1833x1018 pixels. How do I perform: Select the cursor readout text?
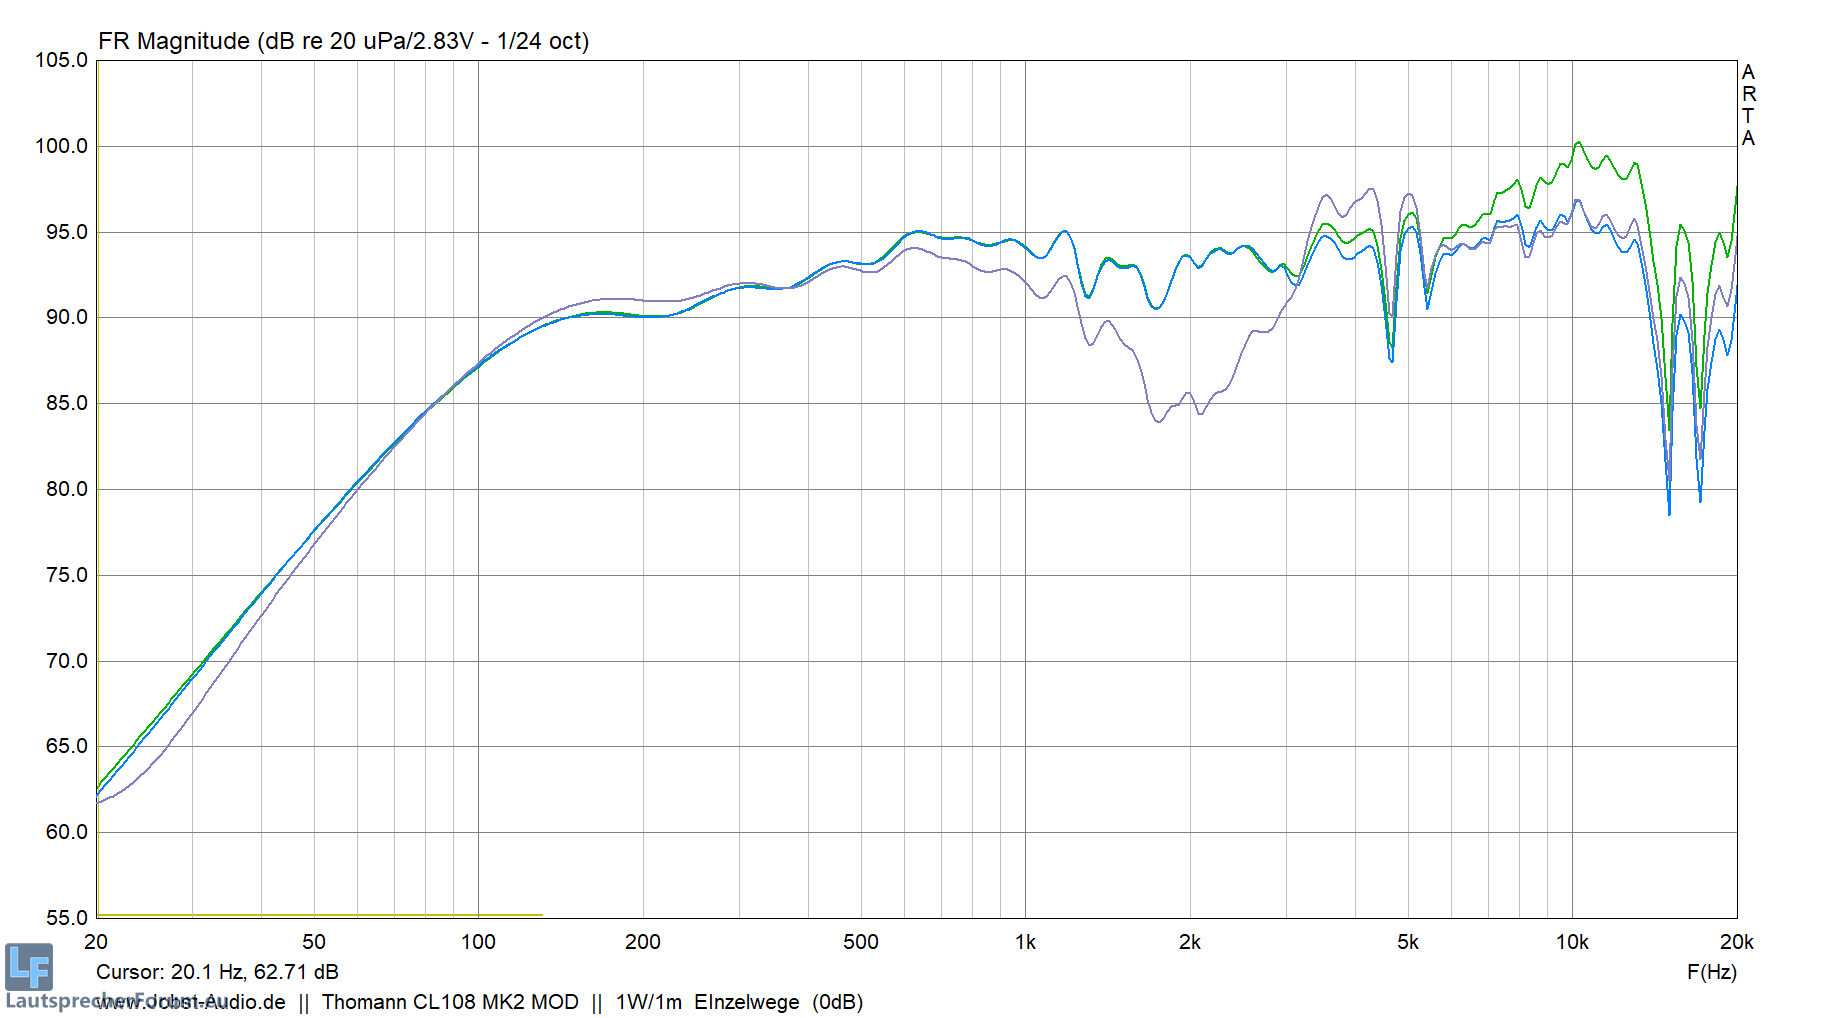point(217,972)
